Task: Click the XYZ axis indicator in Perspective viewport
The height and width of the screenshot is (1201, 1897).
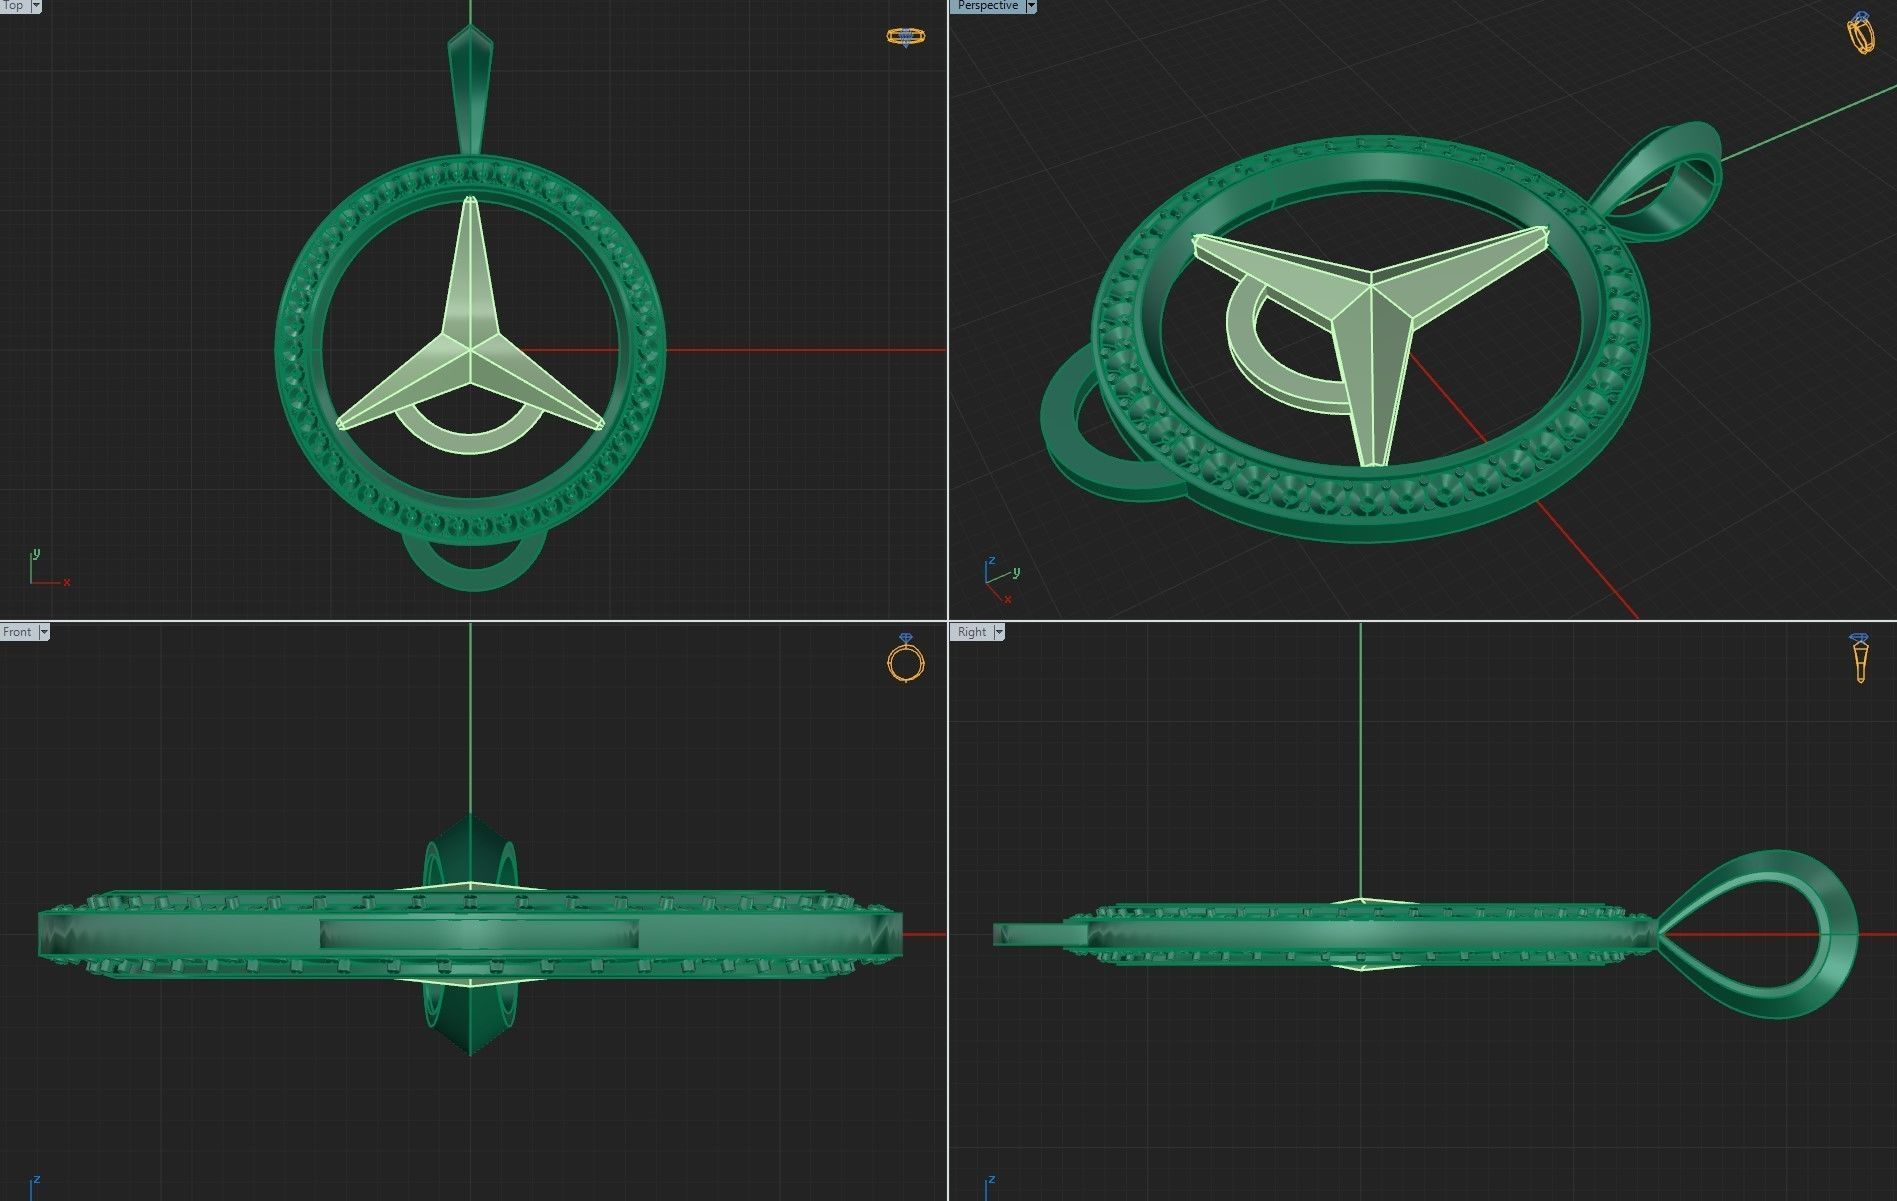Action: point(1002,580)
